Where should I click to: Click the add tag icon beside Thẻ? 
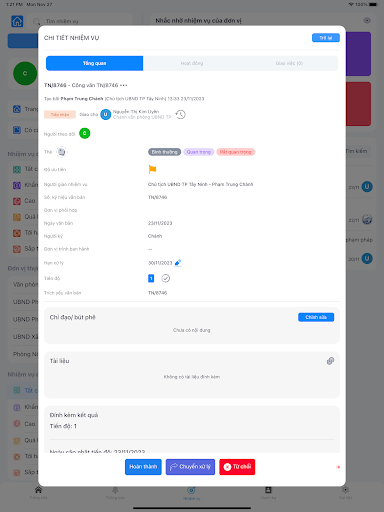62,152
